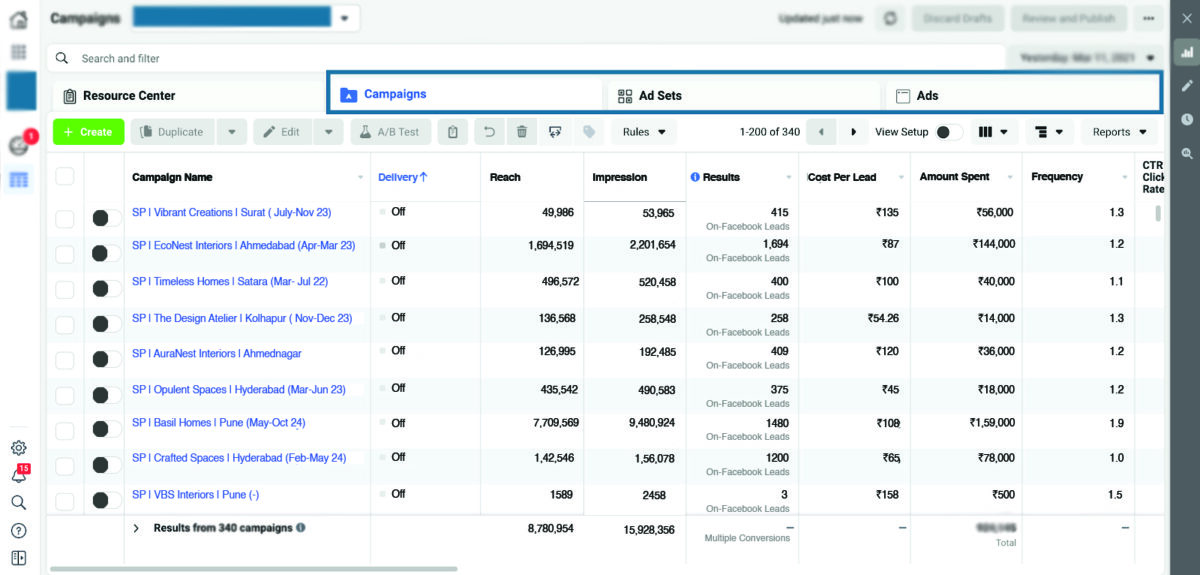The image size is (1200, 575).
Task: Open the clock history icon on right rail
Action: coord(1187,119)
